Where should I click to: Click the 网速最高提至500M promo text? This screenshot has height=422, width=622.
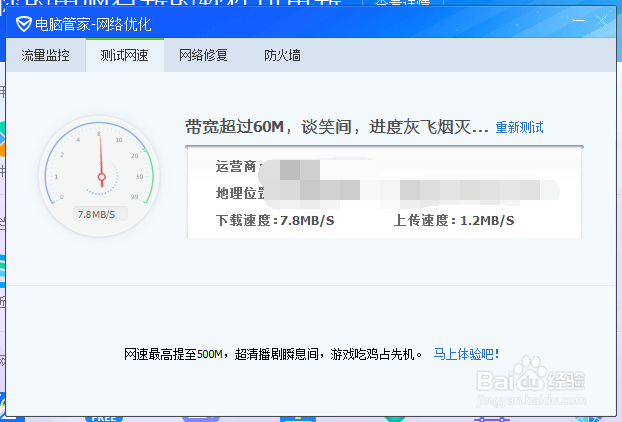[x=273, y=354]
